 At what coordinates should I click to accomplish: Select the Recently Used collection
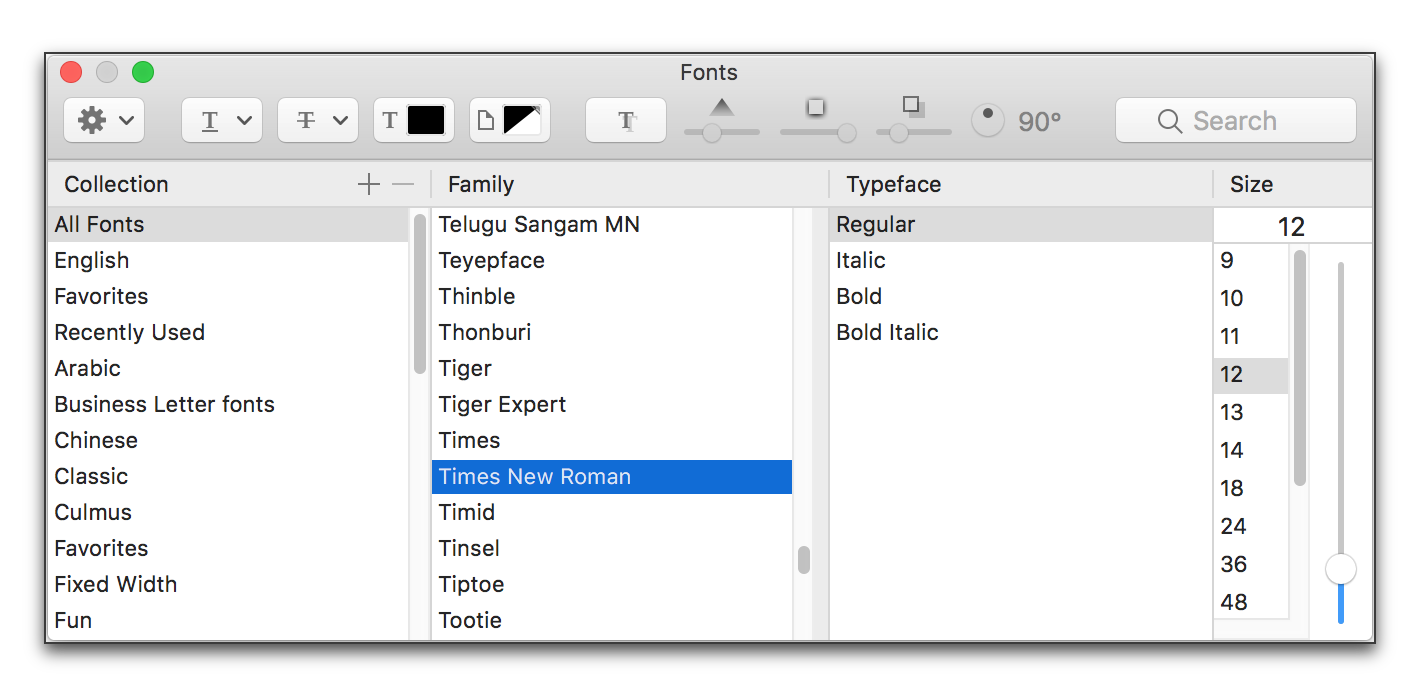[228, 332]
